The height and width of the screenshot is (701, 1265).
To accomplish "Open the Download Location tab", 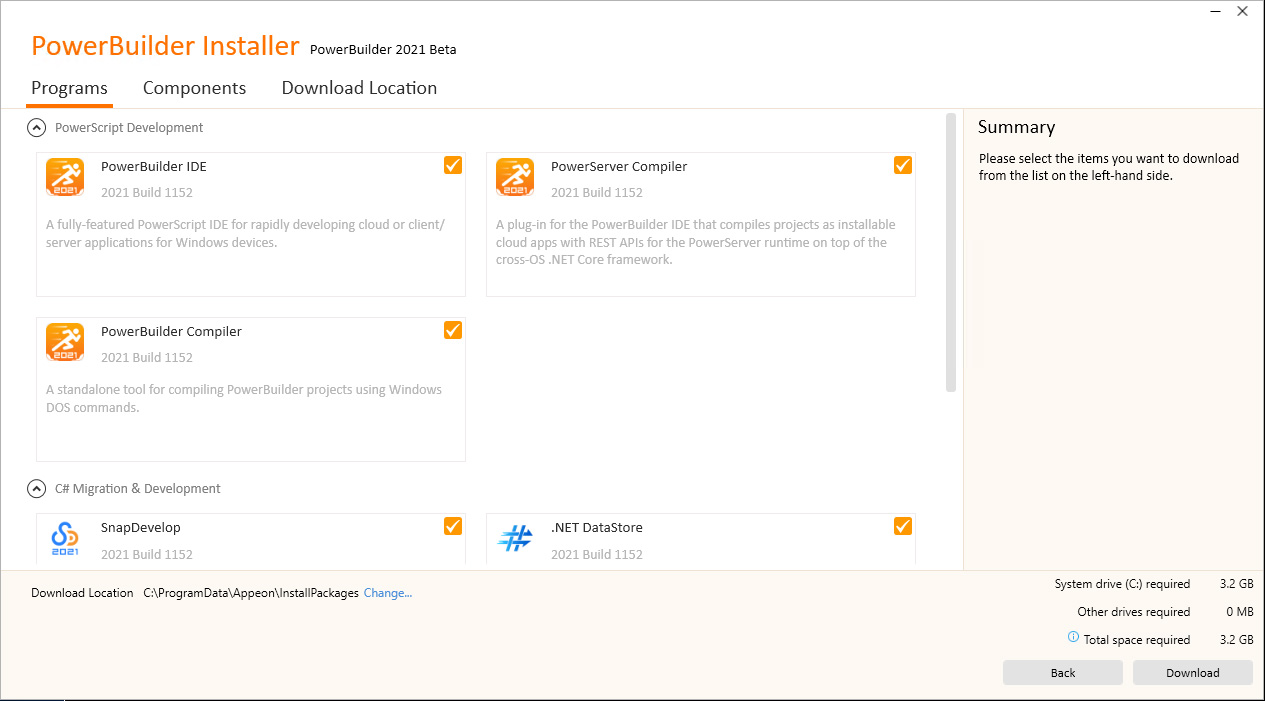I will pos(359,88).
